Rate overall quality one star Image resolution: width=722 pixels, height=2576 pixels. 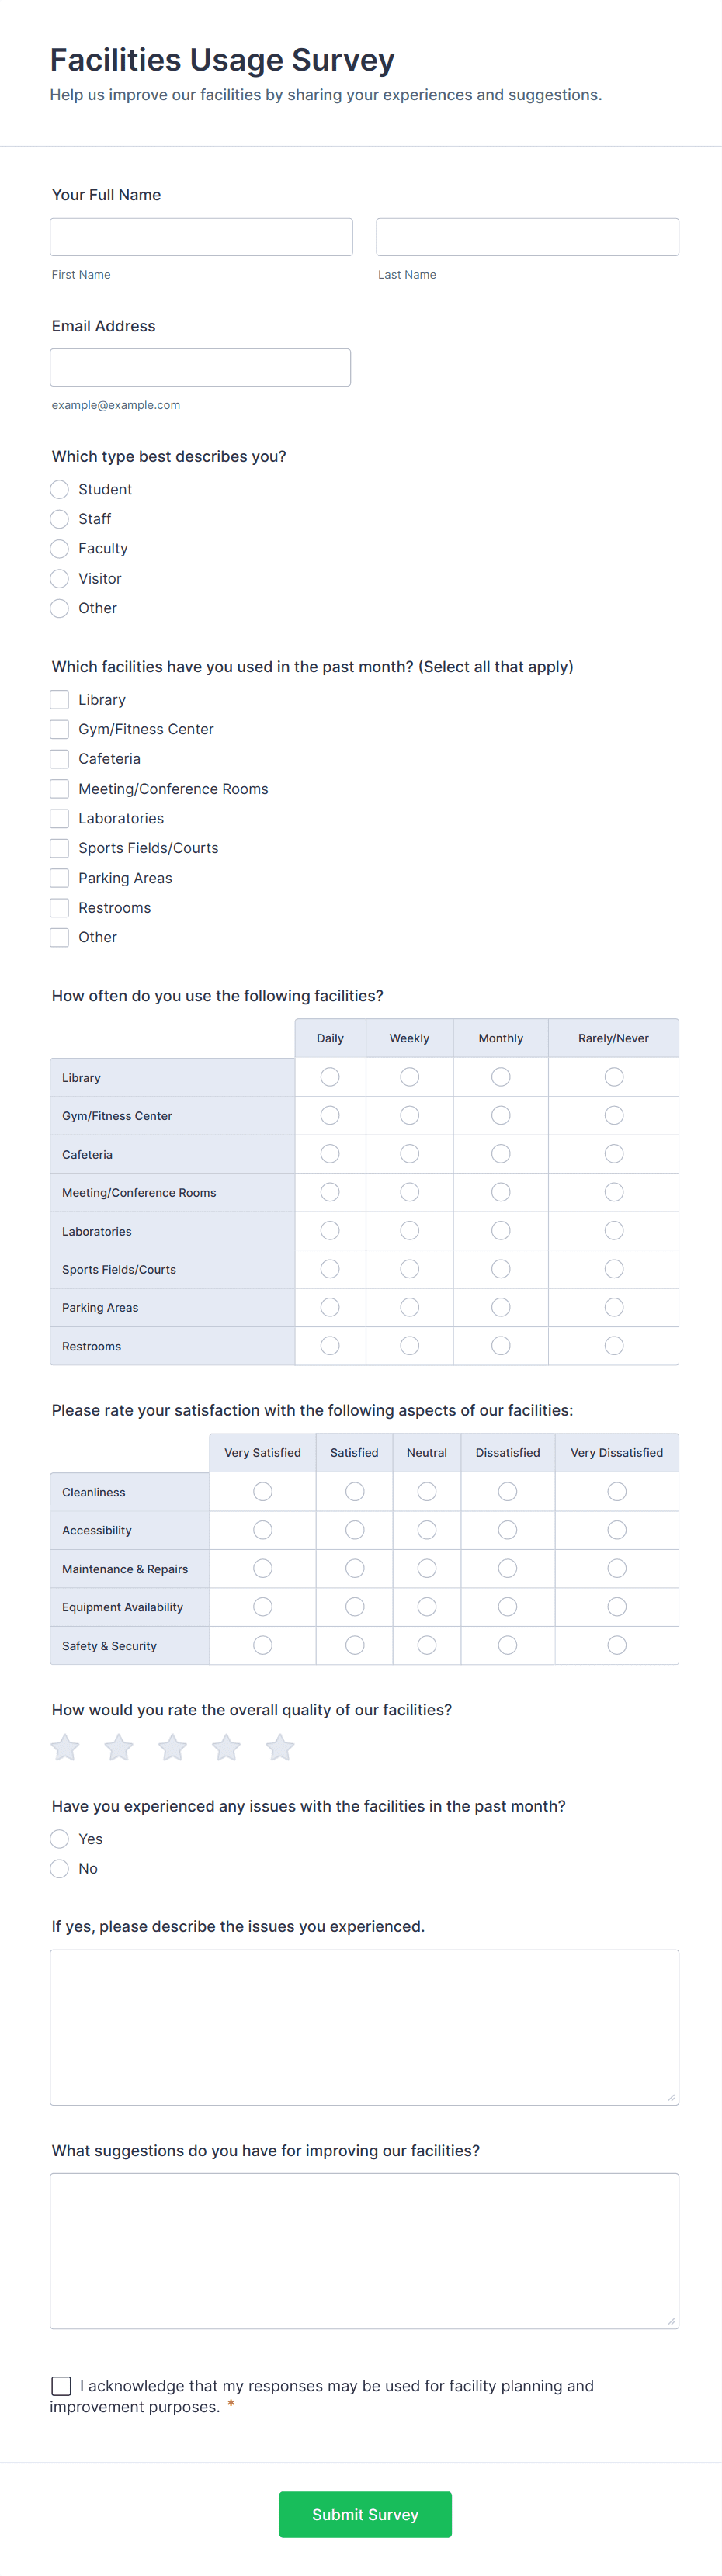coord(65,1747)
